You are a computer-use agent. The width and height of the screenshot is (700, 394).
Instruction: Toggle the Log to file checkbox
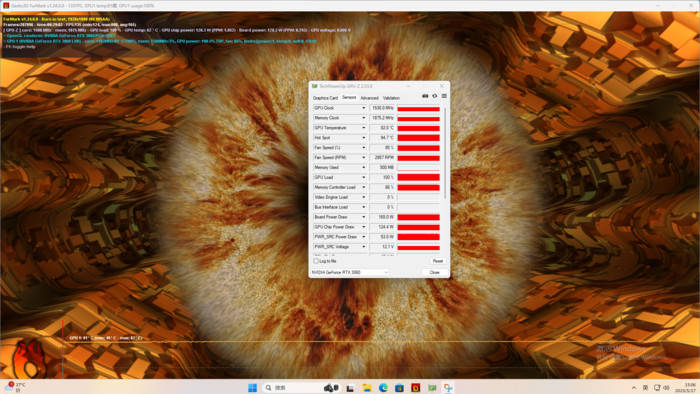tap(316, 261)
